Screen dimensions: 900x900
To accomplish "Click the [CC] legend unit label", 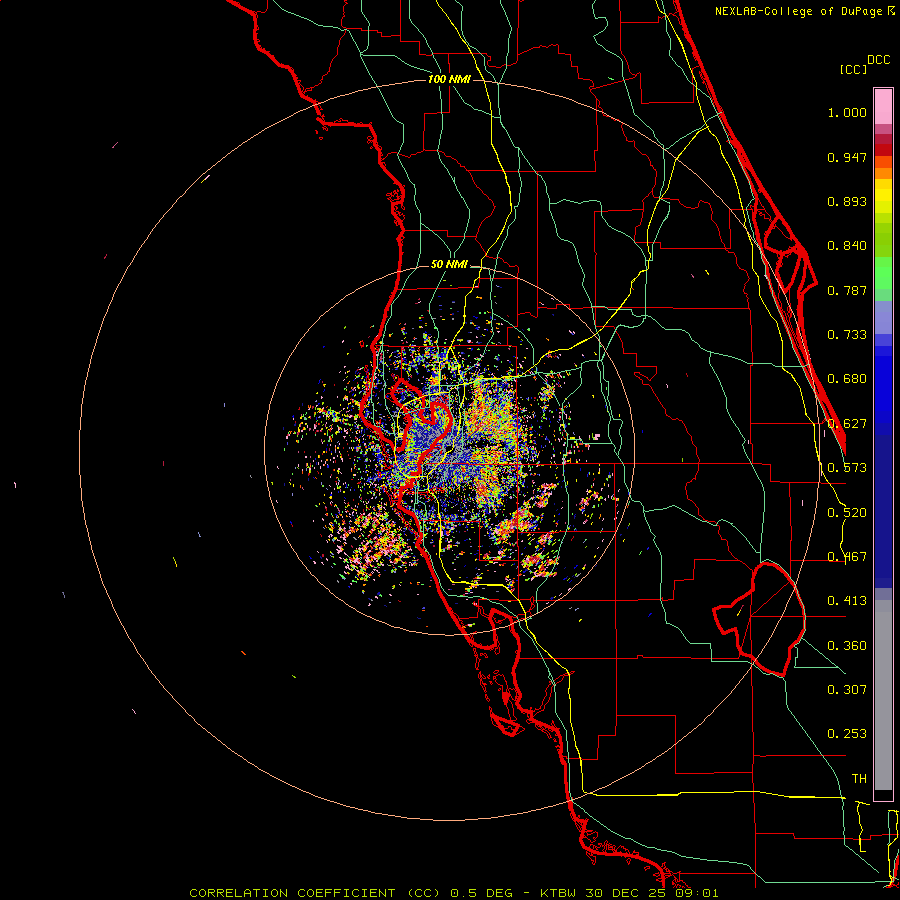I will [x=854, y=69].
